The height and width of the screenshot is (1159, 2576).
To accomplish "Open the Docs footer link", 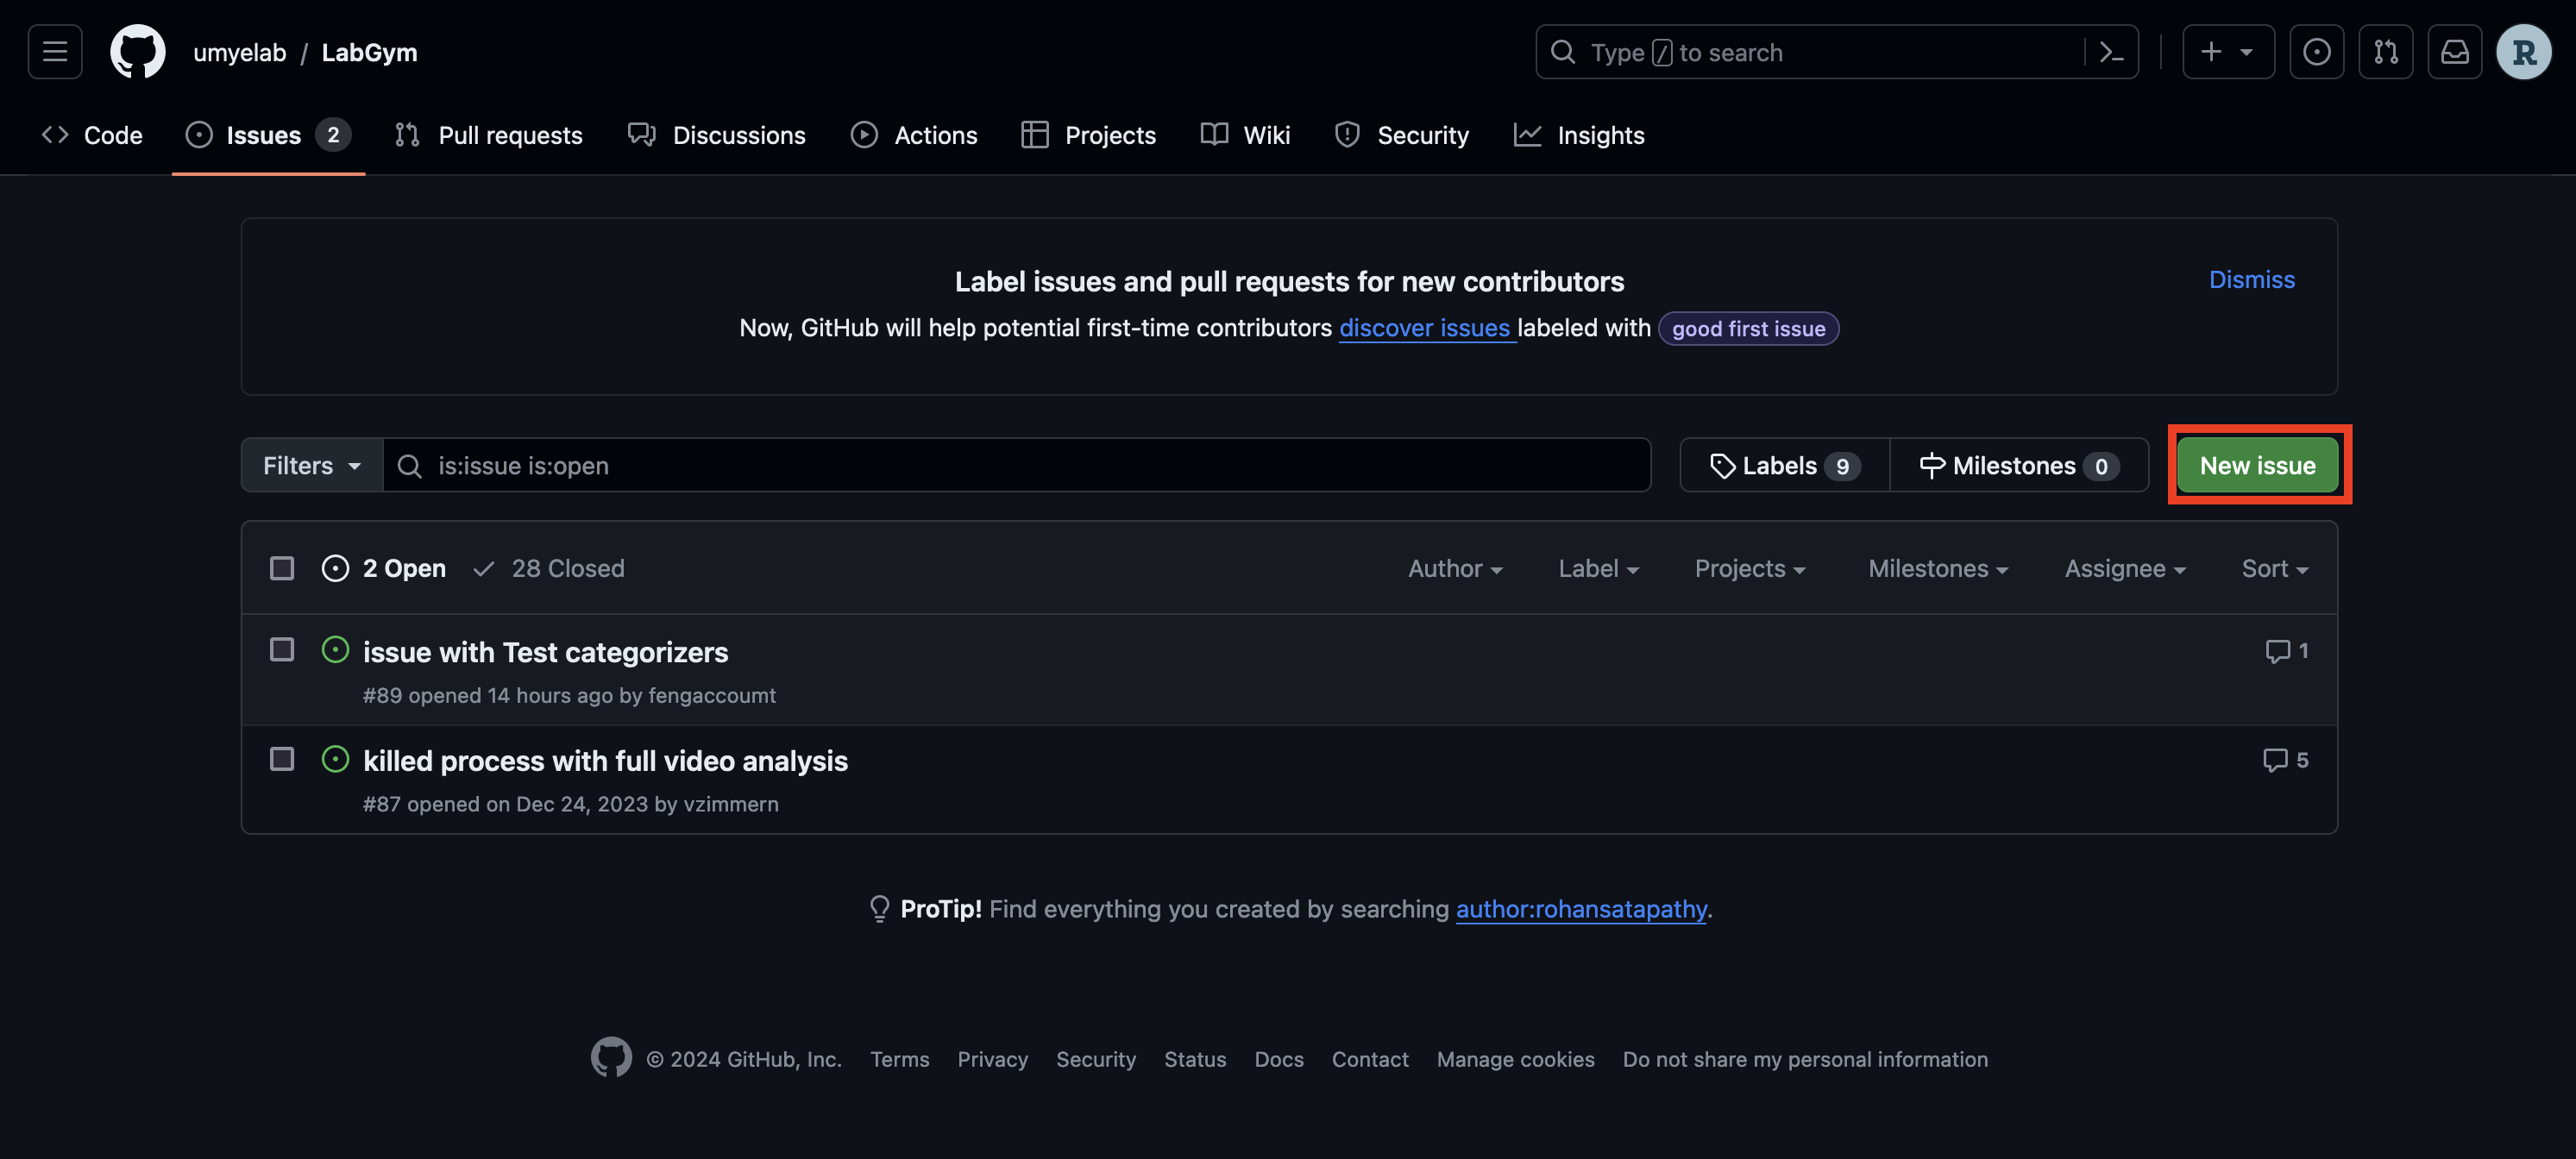I will (x=1278, y=1059).
